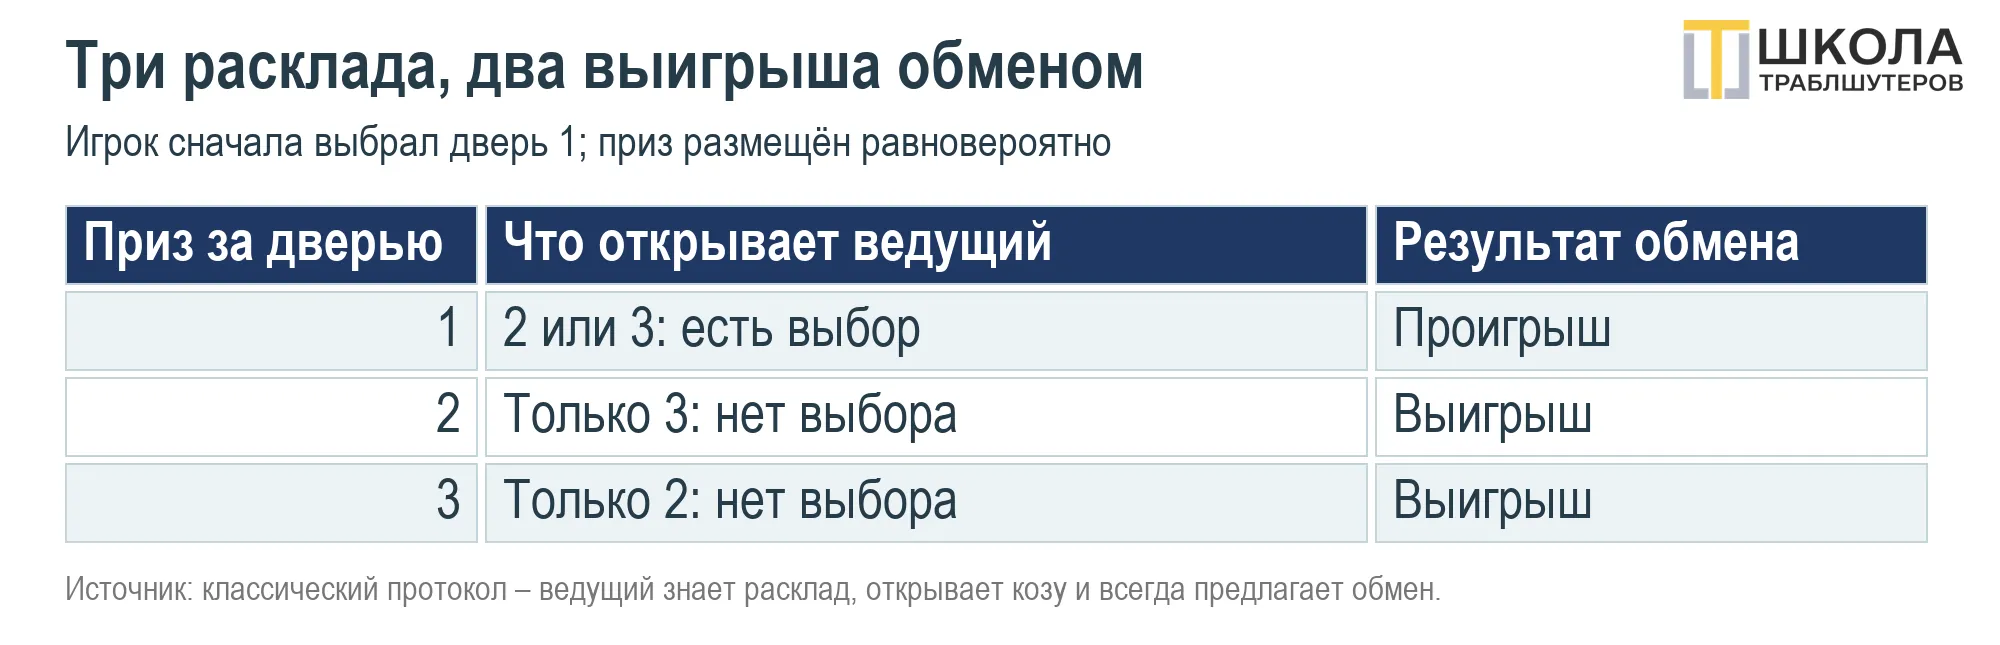Click the Источник footnote text
Image resolution: width=2000 pixels, height=645 pixels.
tap(753, 590)
